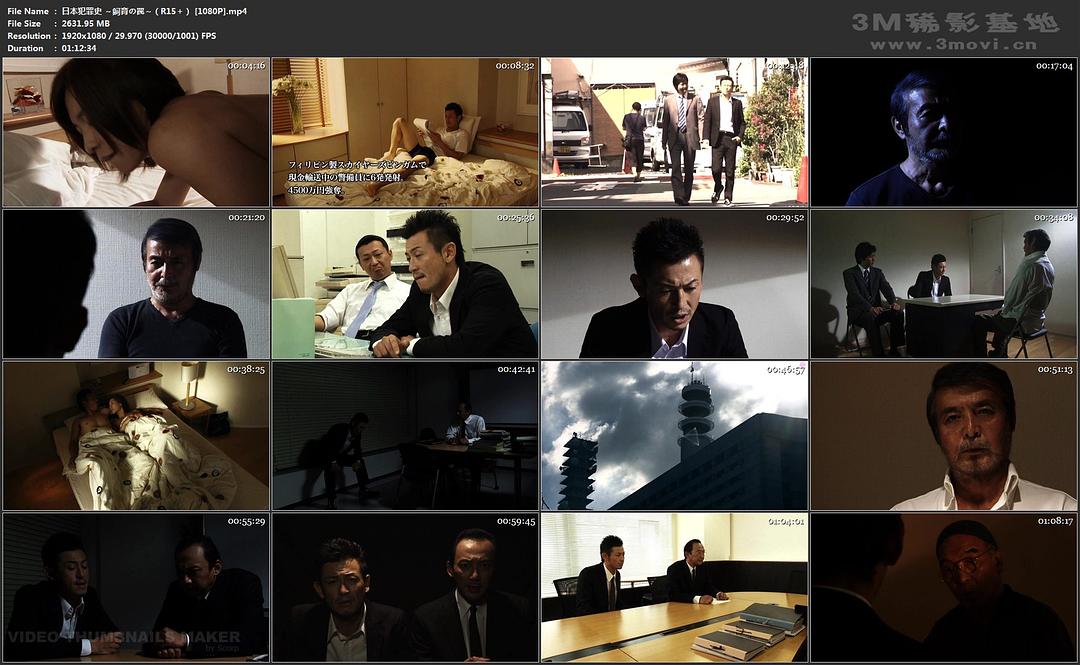
Task: Open the thumbnail timestamped 00:51:13
Action: point(943,436)
